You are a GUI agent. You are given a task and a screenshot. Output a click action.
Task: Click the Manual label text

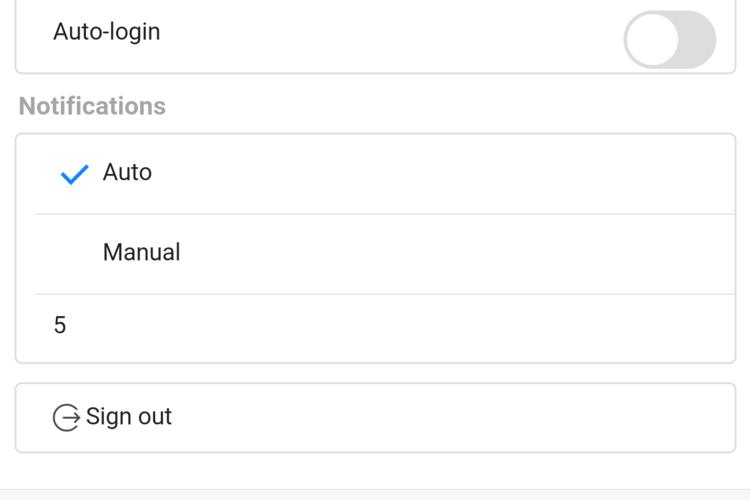click(x=142, y=252)
